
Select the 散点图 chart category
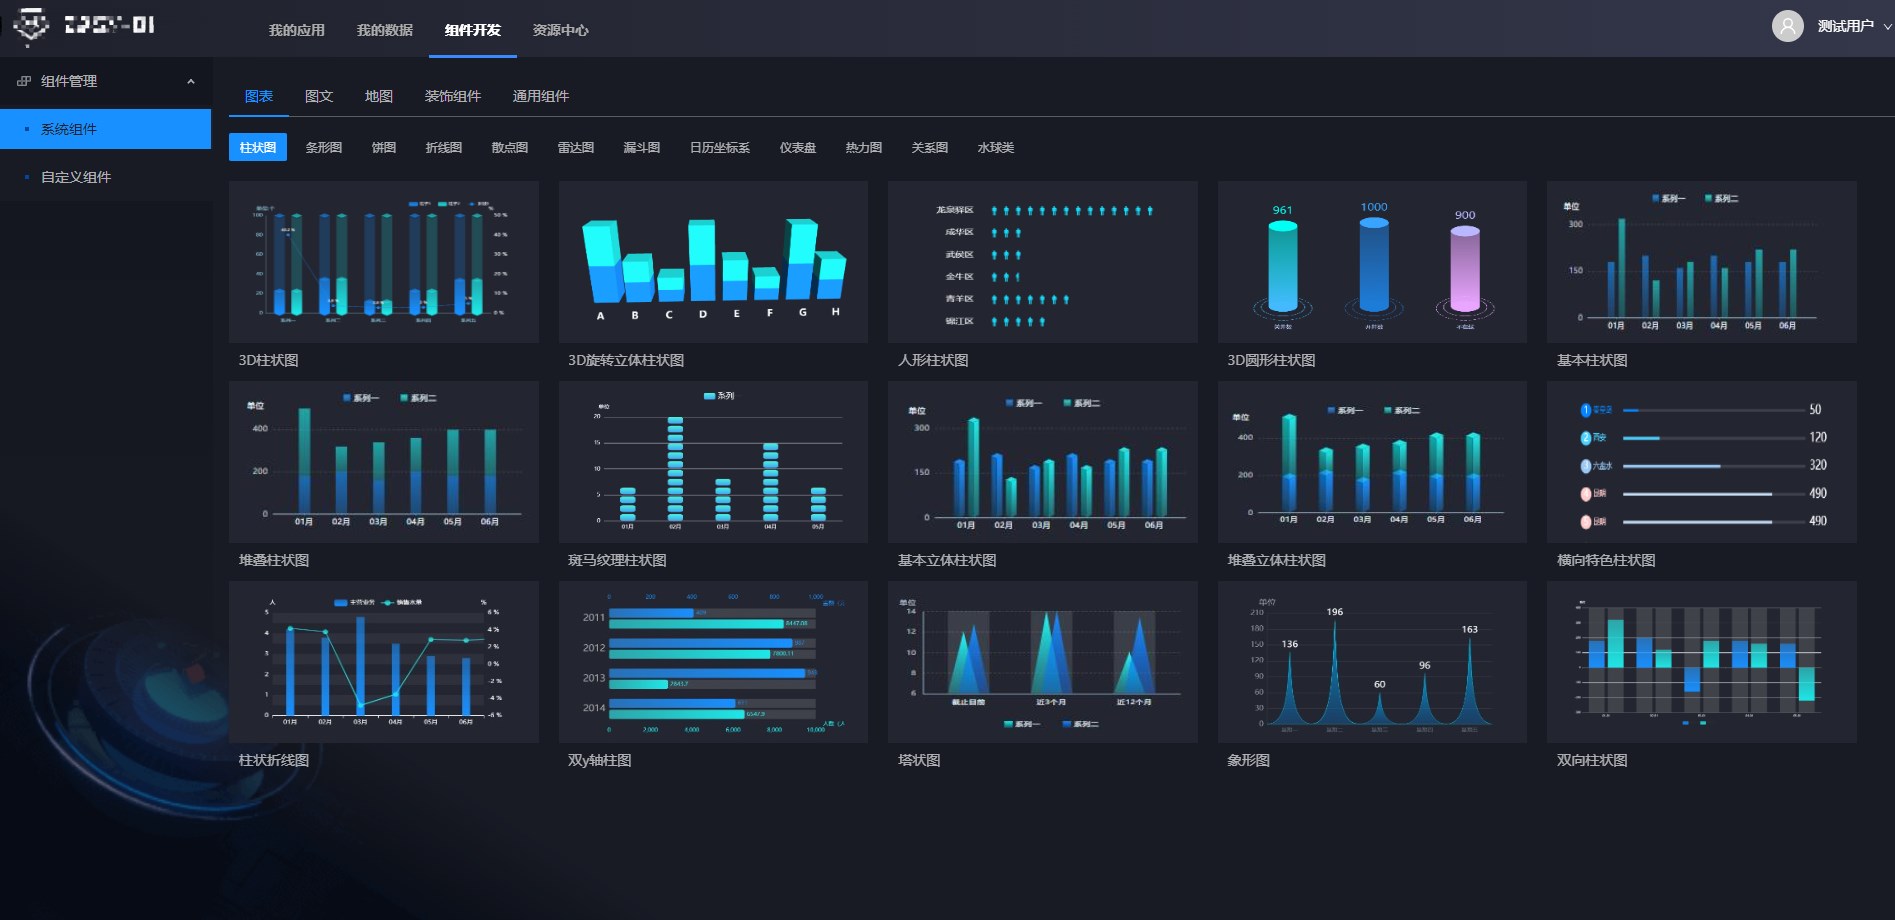tap(510, 147)
